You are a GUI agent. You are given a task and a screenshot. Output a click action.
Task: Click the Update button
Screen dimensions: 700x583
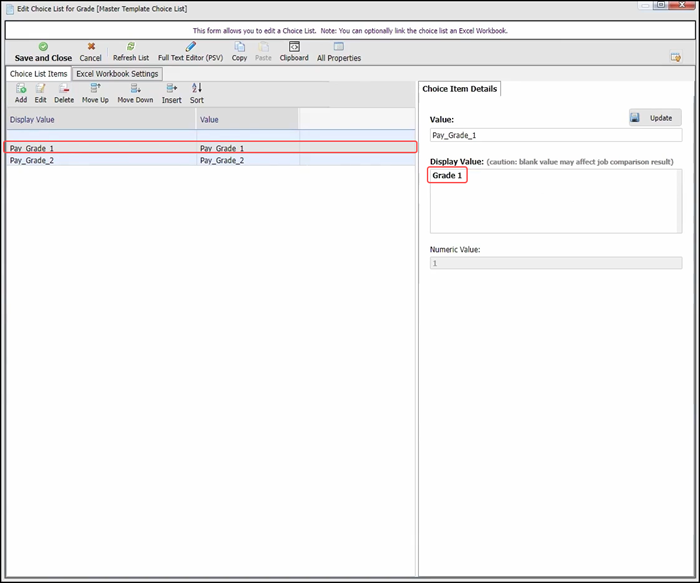click(655, 118)
